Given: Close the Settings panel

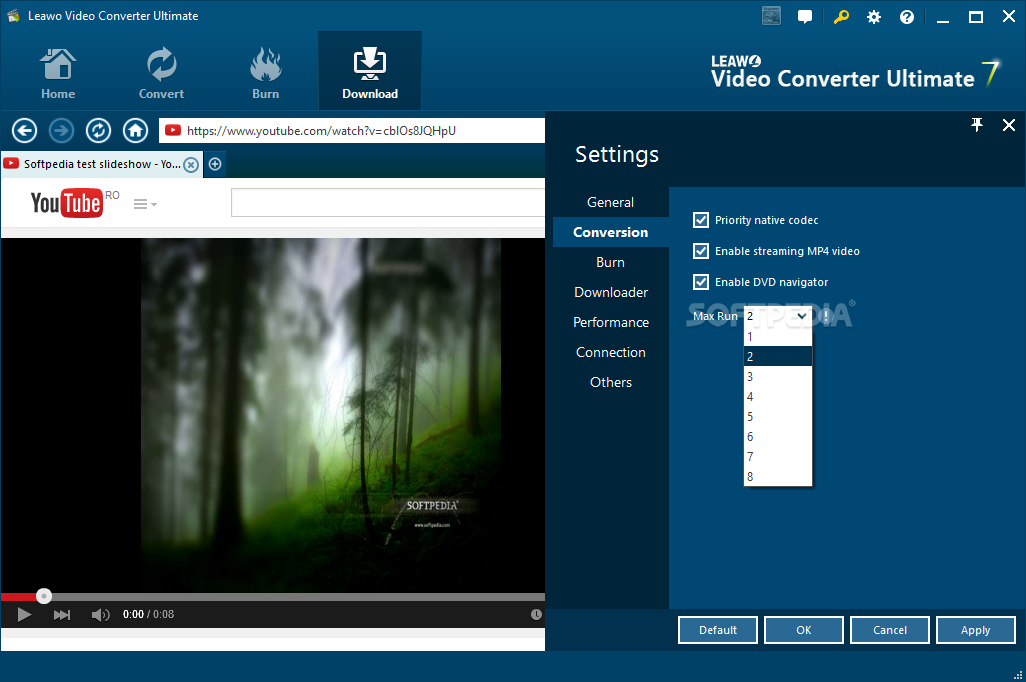Looking at the screenshot, I should click(1009, 124).
